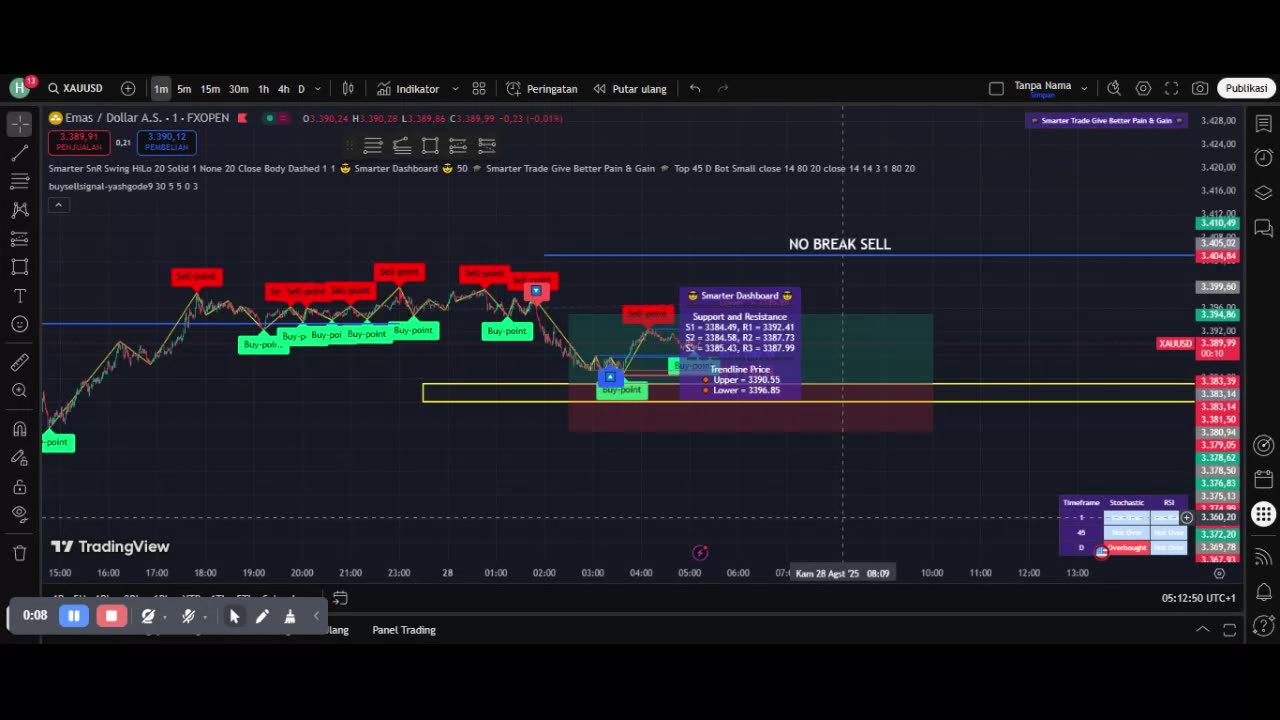Select the crosshair cursor tool
The image size is (1280, 720).
pyautogui.click(x=19, y=124)
